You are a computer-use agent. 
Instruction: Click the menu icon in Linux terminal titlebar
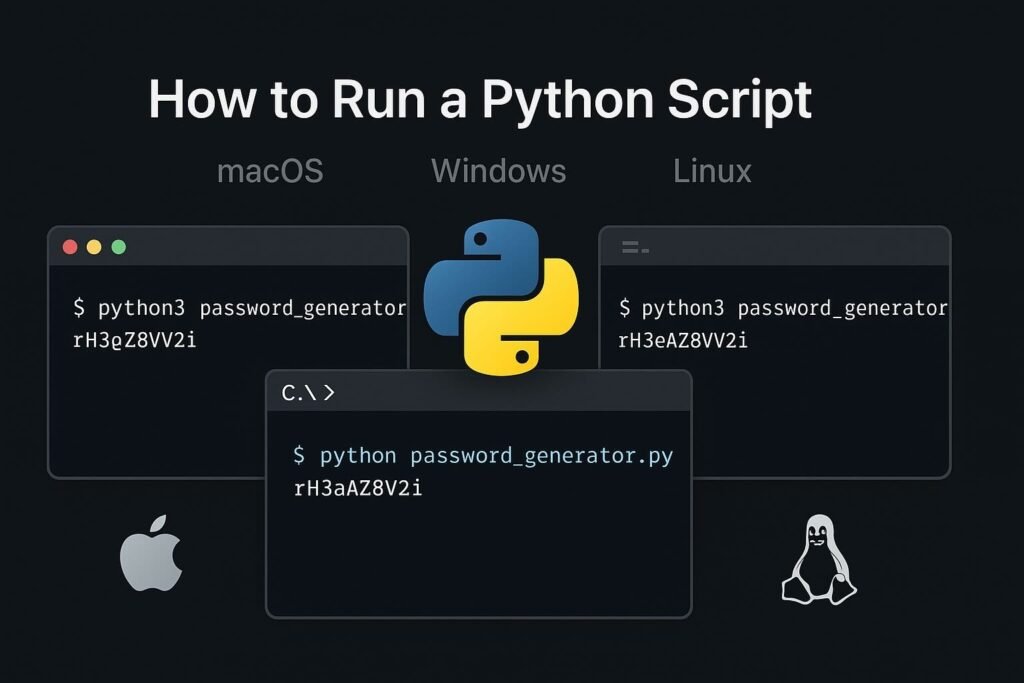pos(635,247)
